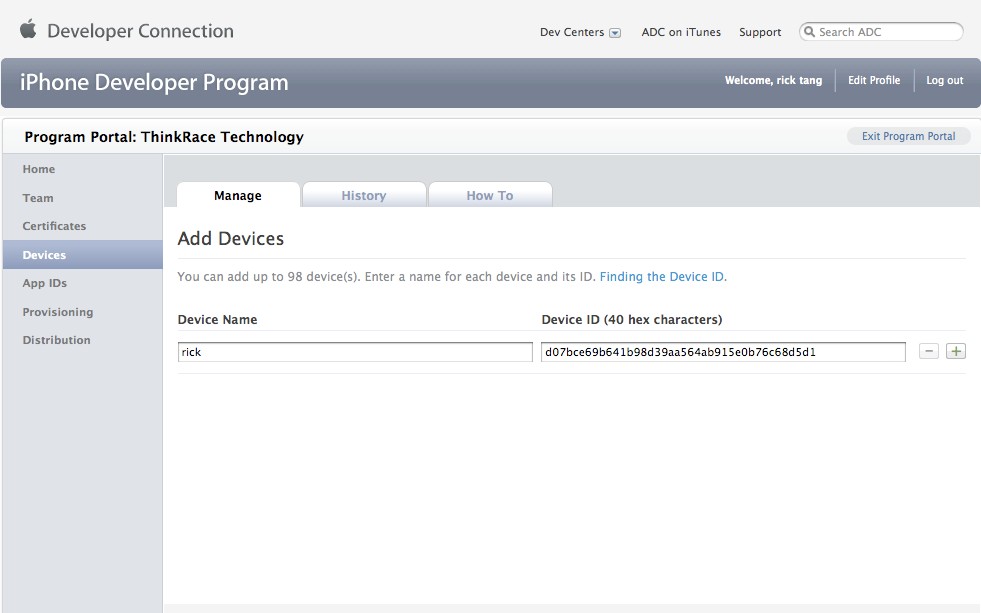Click the Welcome, rick tang text

773,80
